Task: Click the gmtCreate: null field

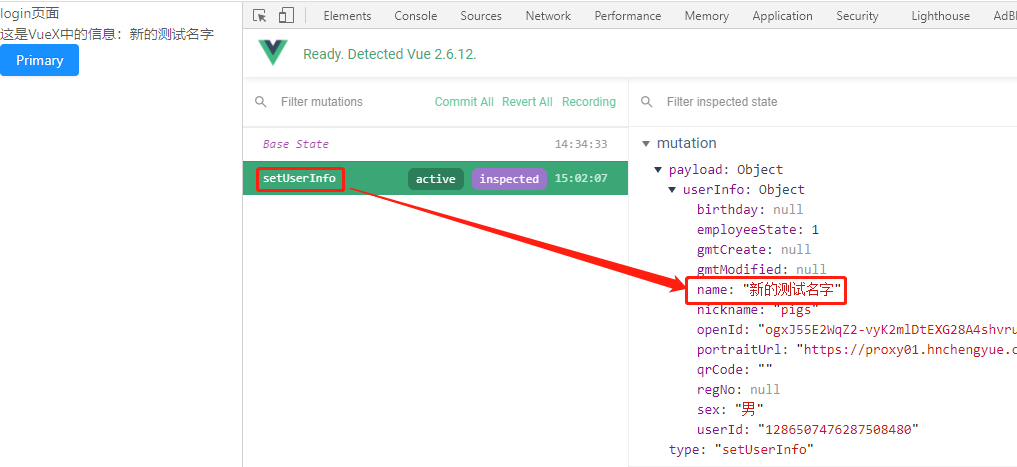Action: click(754, 250)
